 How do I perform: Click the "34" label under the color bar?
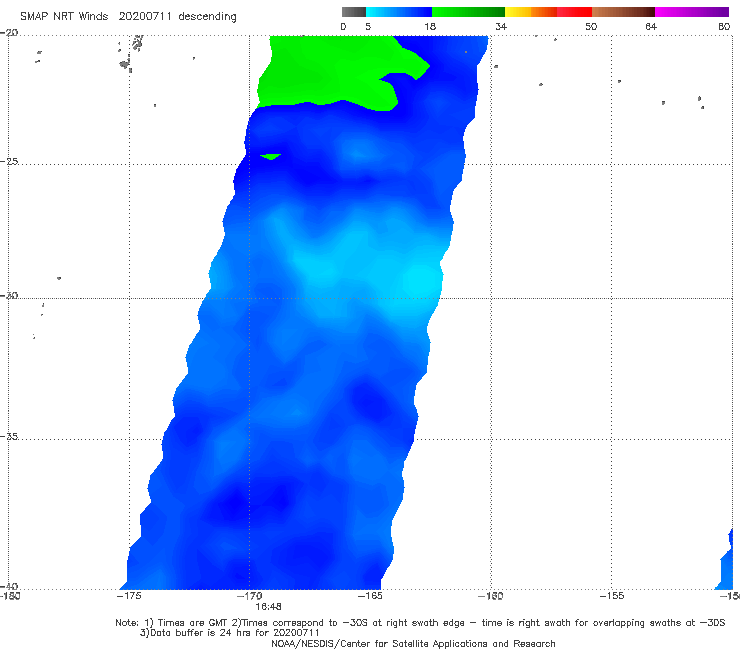501,26
